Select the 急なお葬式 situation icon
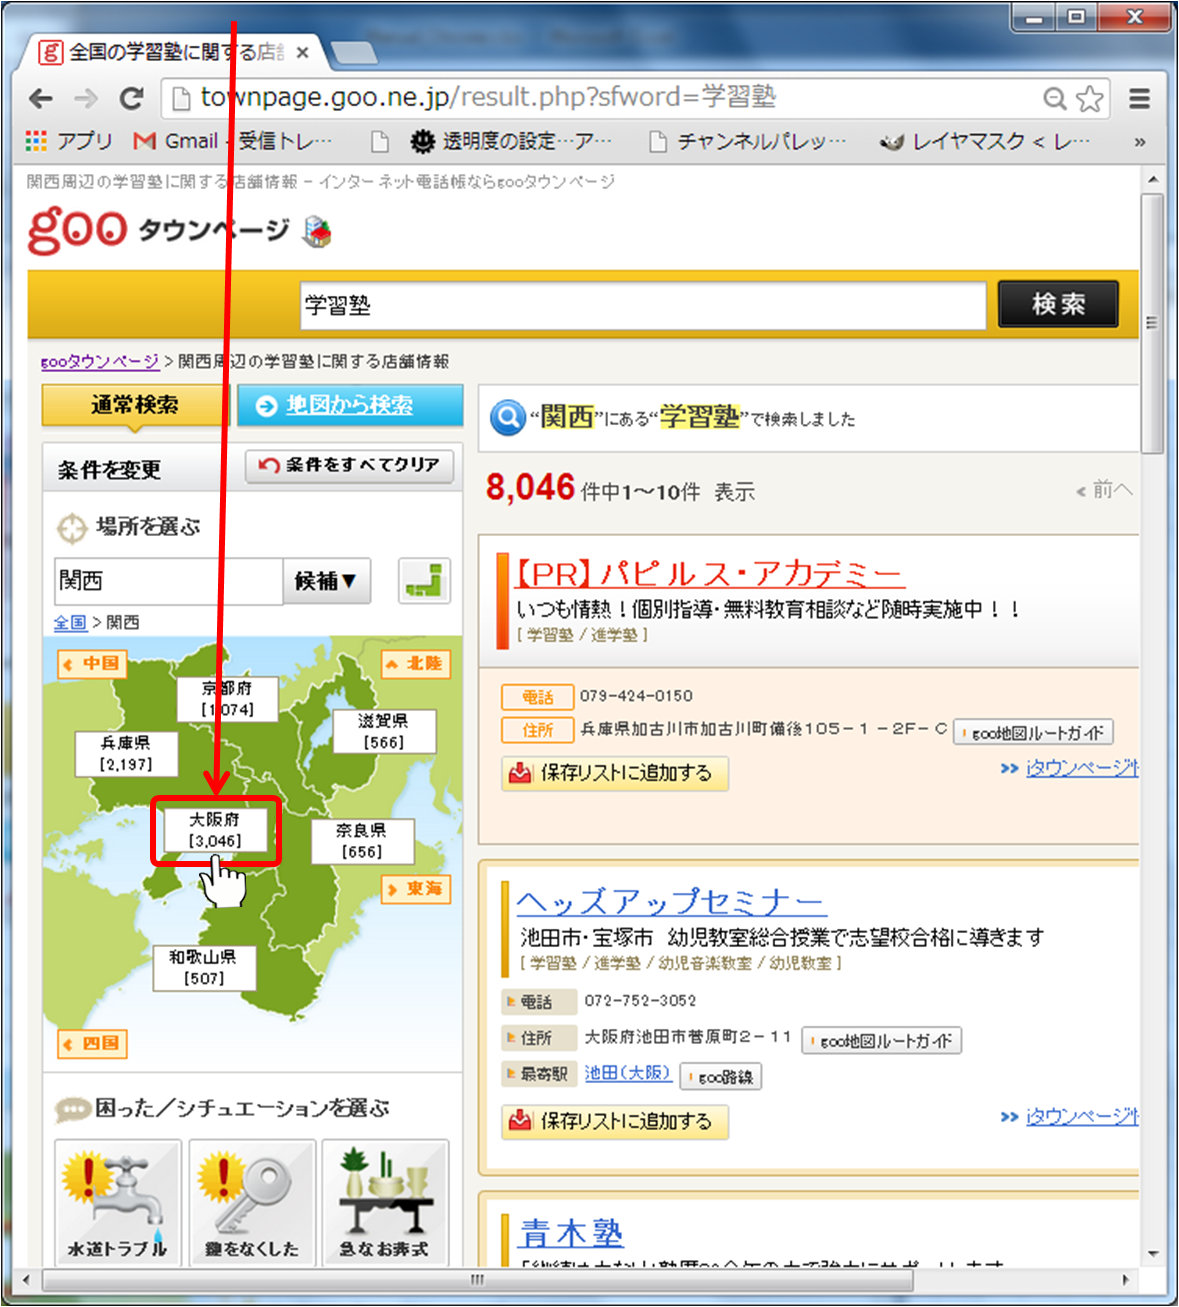Screen dimensions: 1179x1307 coord(385,1199)
